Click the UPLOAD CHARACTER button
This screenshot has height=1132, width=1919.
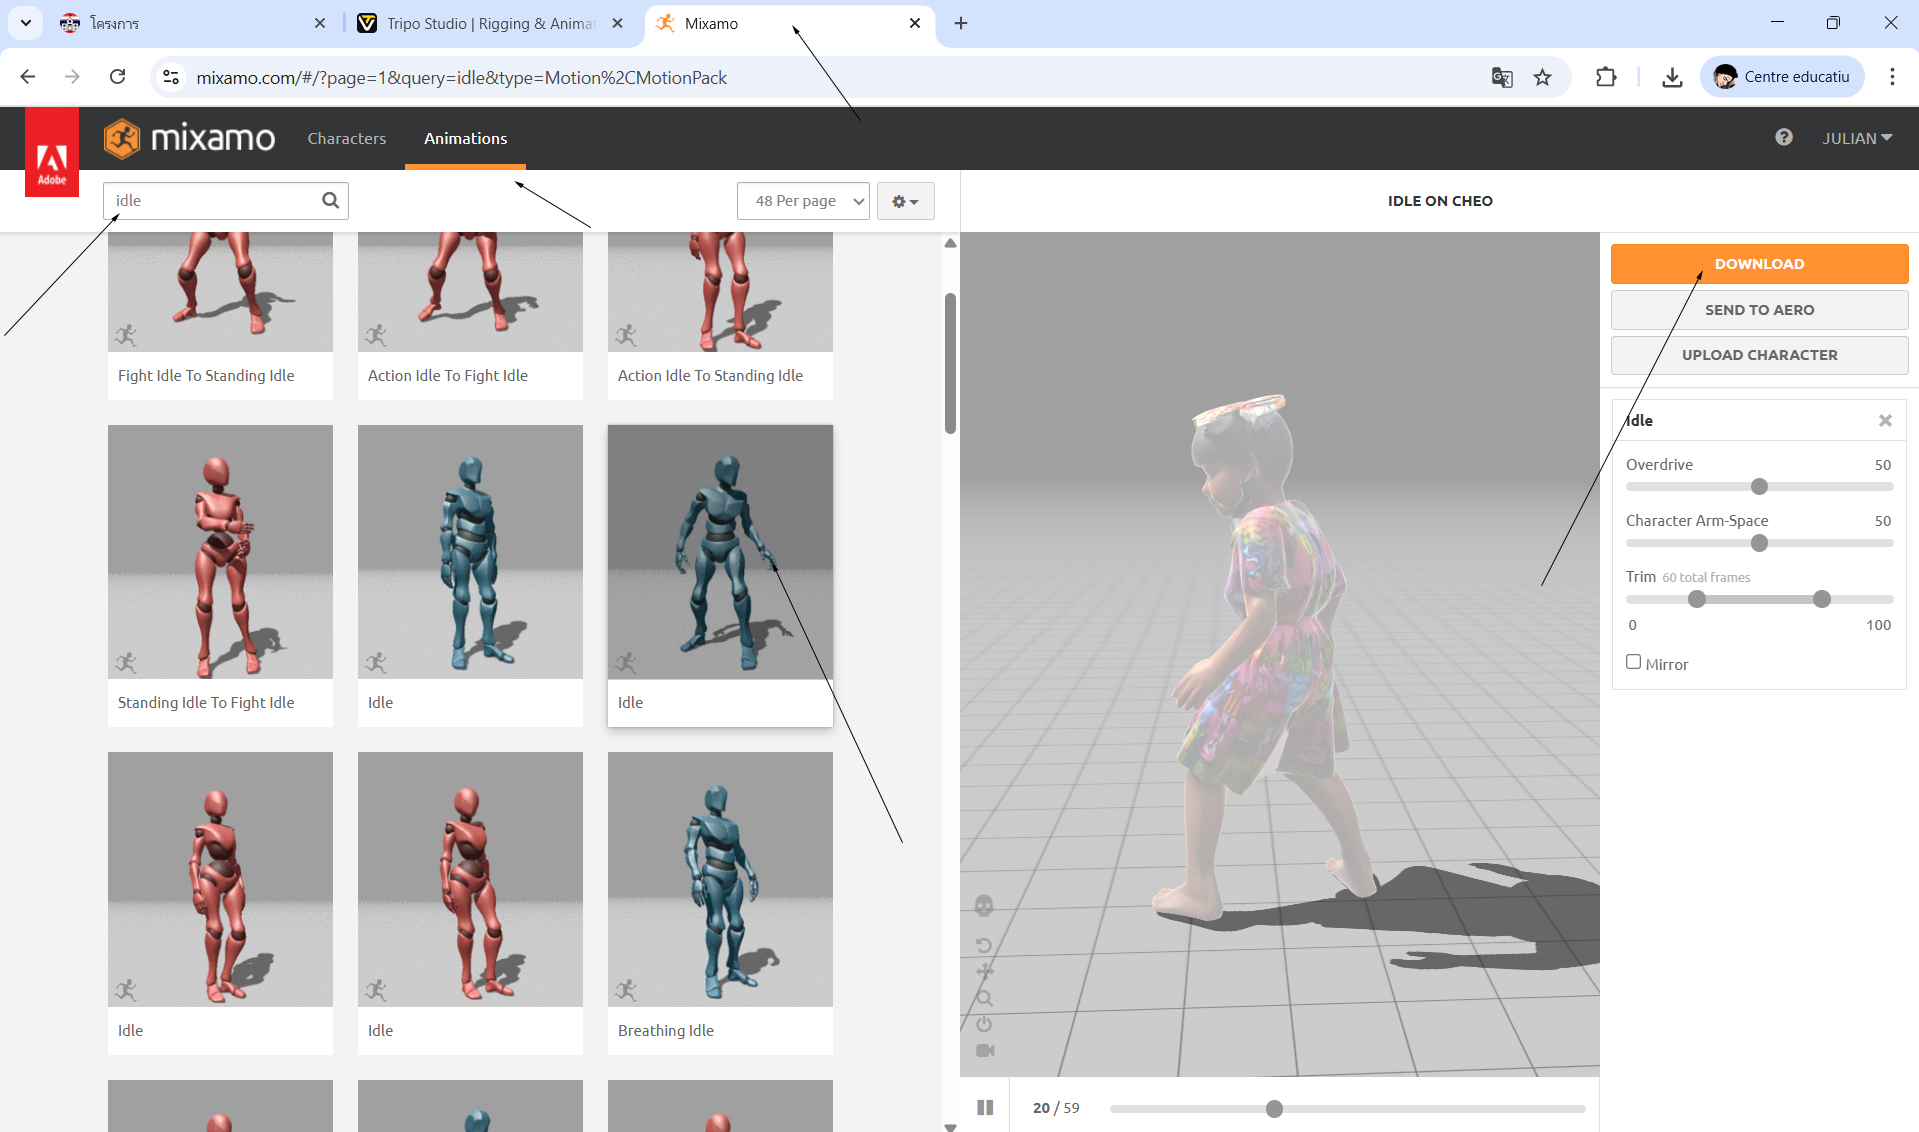(x=1759, y=355)
